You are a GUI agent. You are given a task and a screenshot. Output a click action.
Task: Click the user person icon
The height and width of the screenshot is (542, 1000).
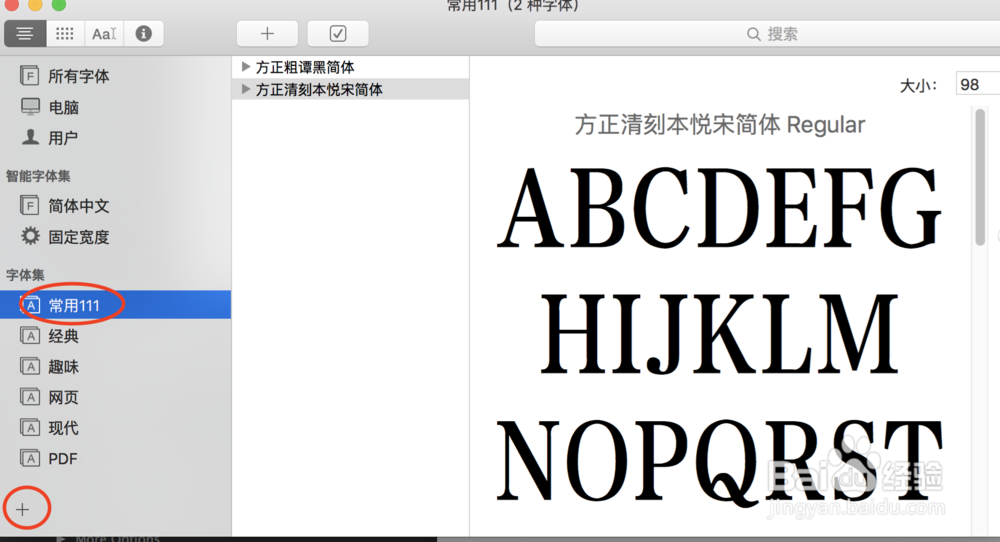[30, 136]
